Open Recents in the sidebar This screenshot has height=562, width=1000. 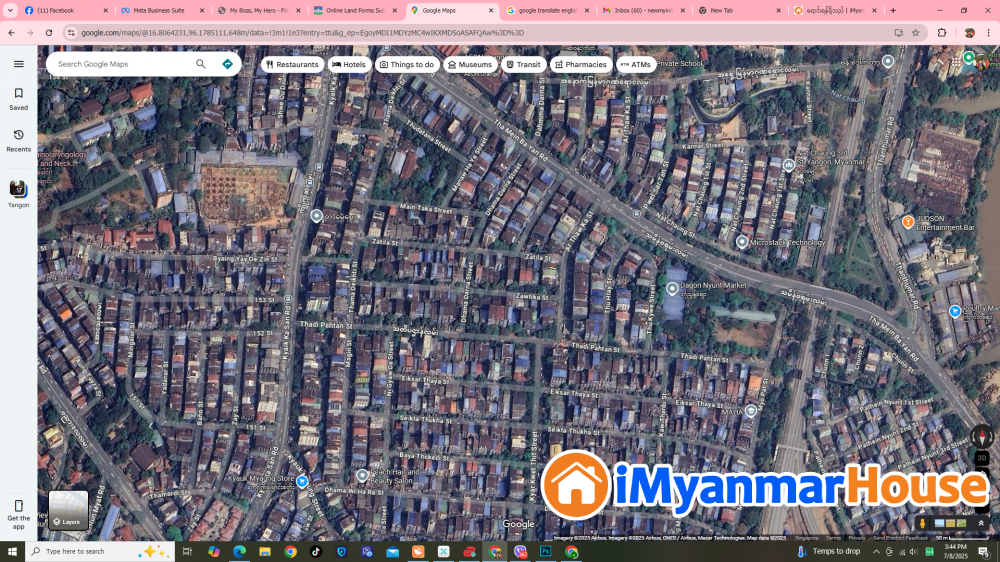(x=18, y=140)
